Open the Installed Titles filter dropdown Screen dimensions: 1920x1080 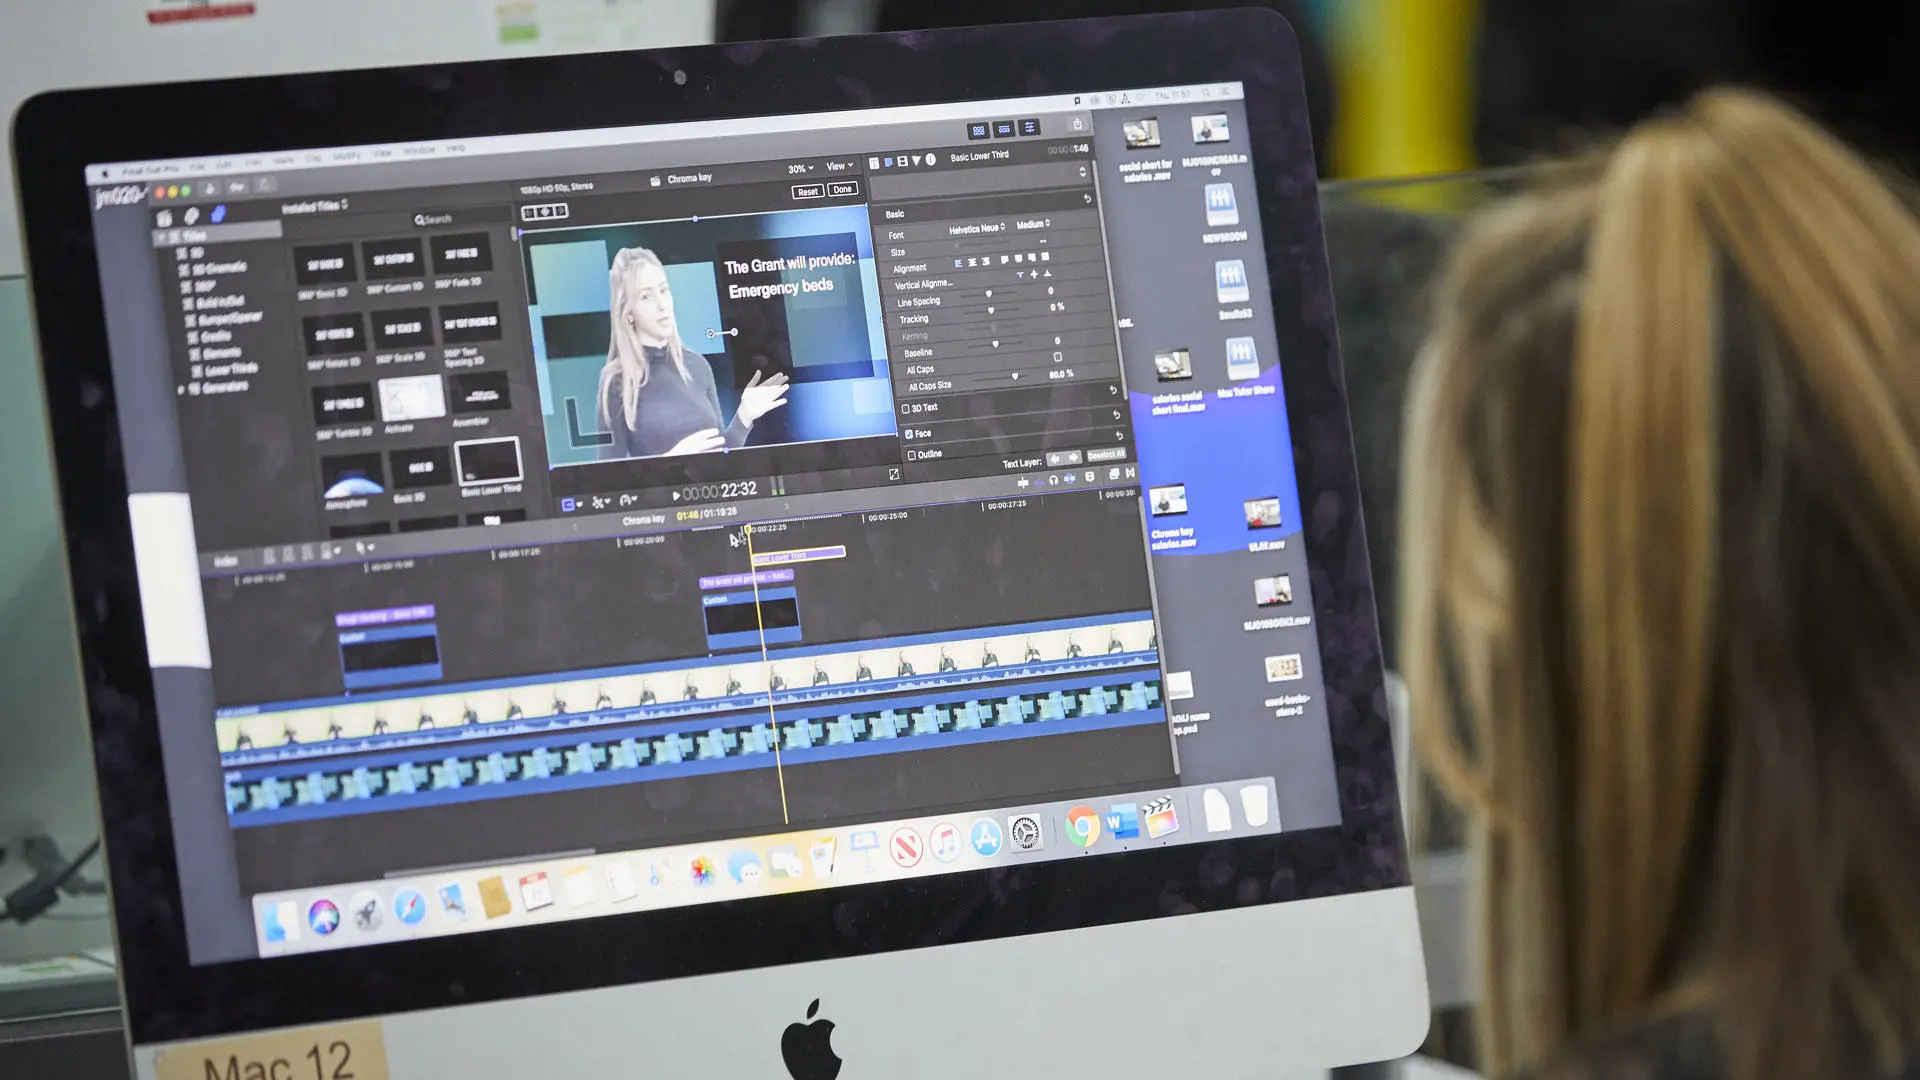coord(314,207)
